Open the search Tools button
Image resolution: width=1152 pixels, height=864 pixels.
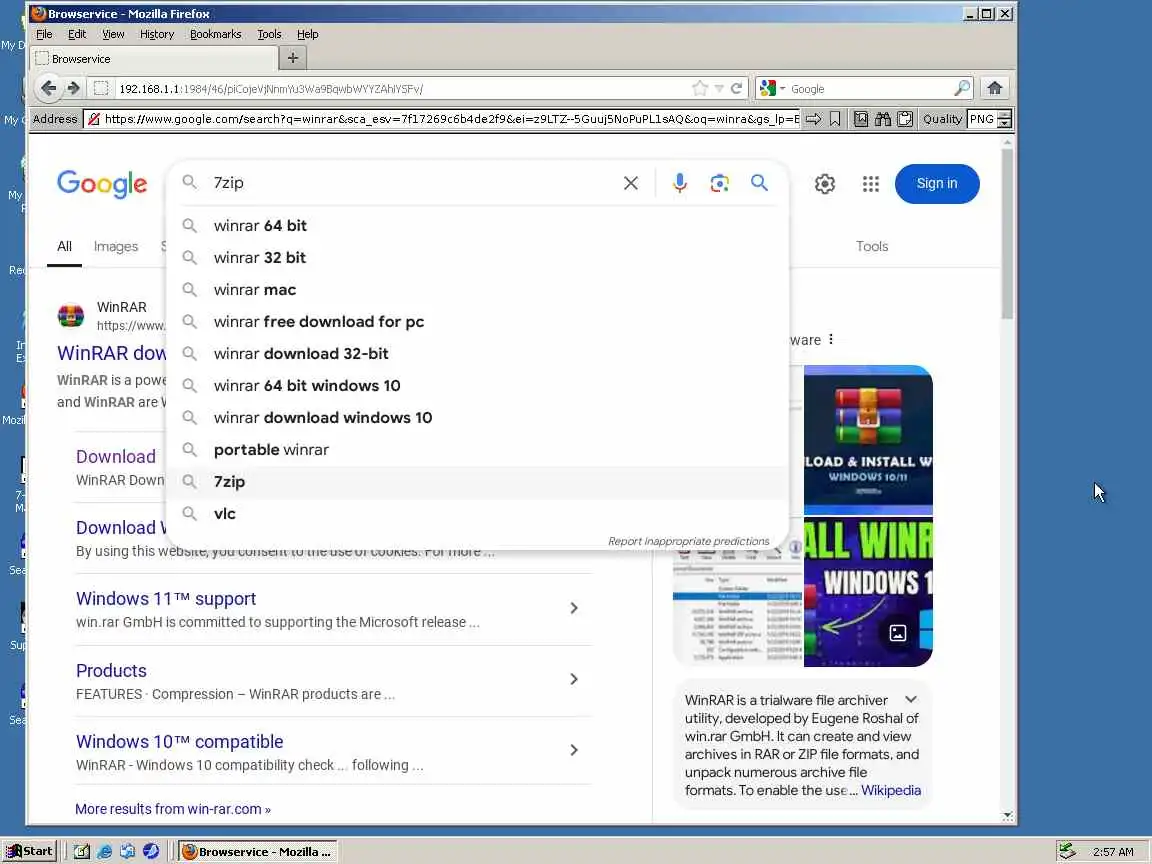pos(872,247)
